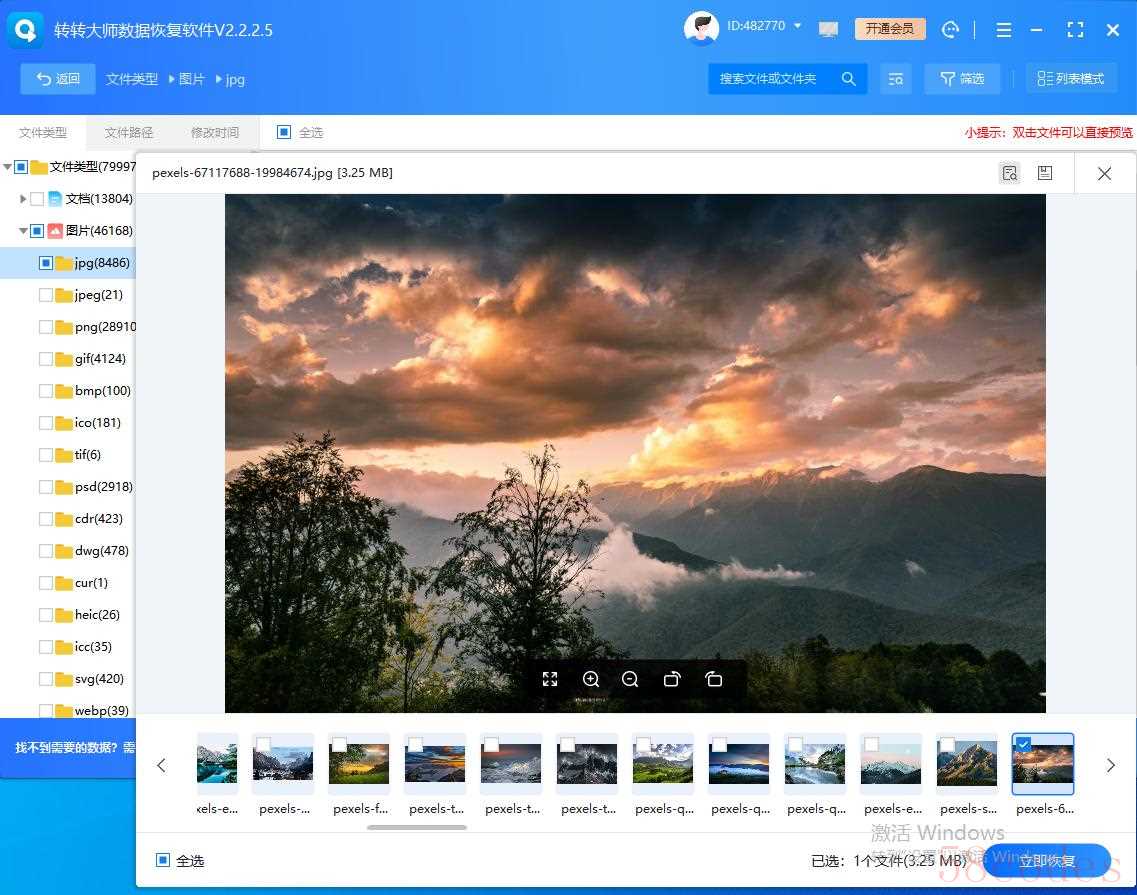Click the 开通会员 membership button
Viewport: 1137px width, 895px height.
[890, 29]
